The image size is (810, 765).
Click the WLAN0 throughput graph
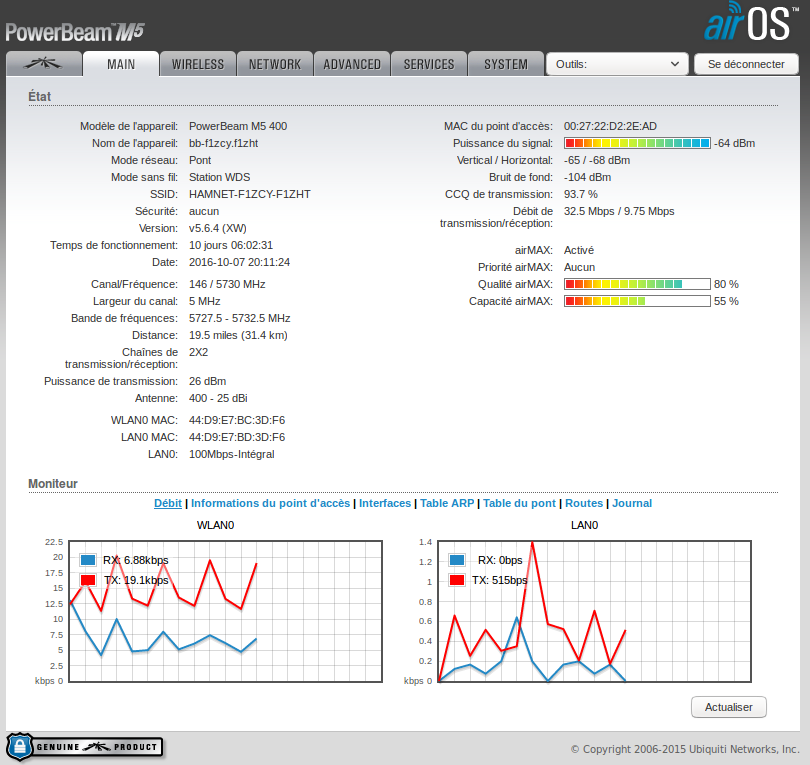coord(225,612)
